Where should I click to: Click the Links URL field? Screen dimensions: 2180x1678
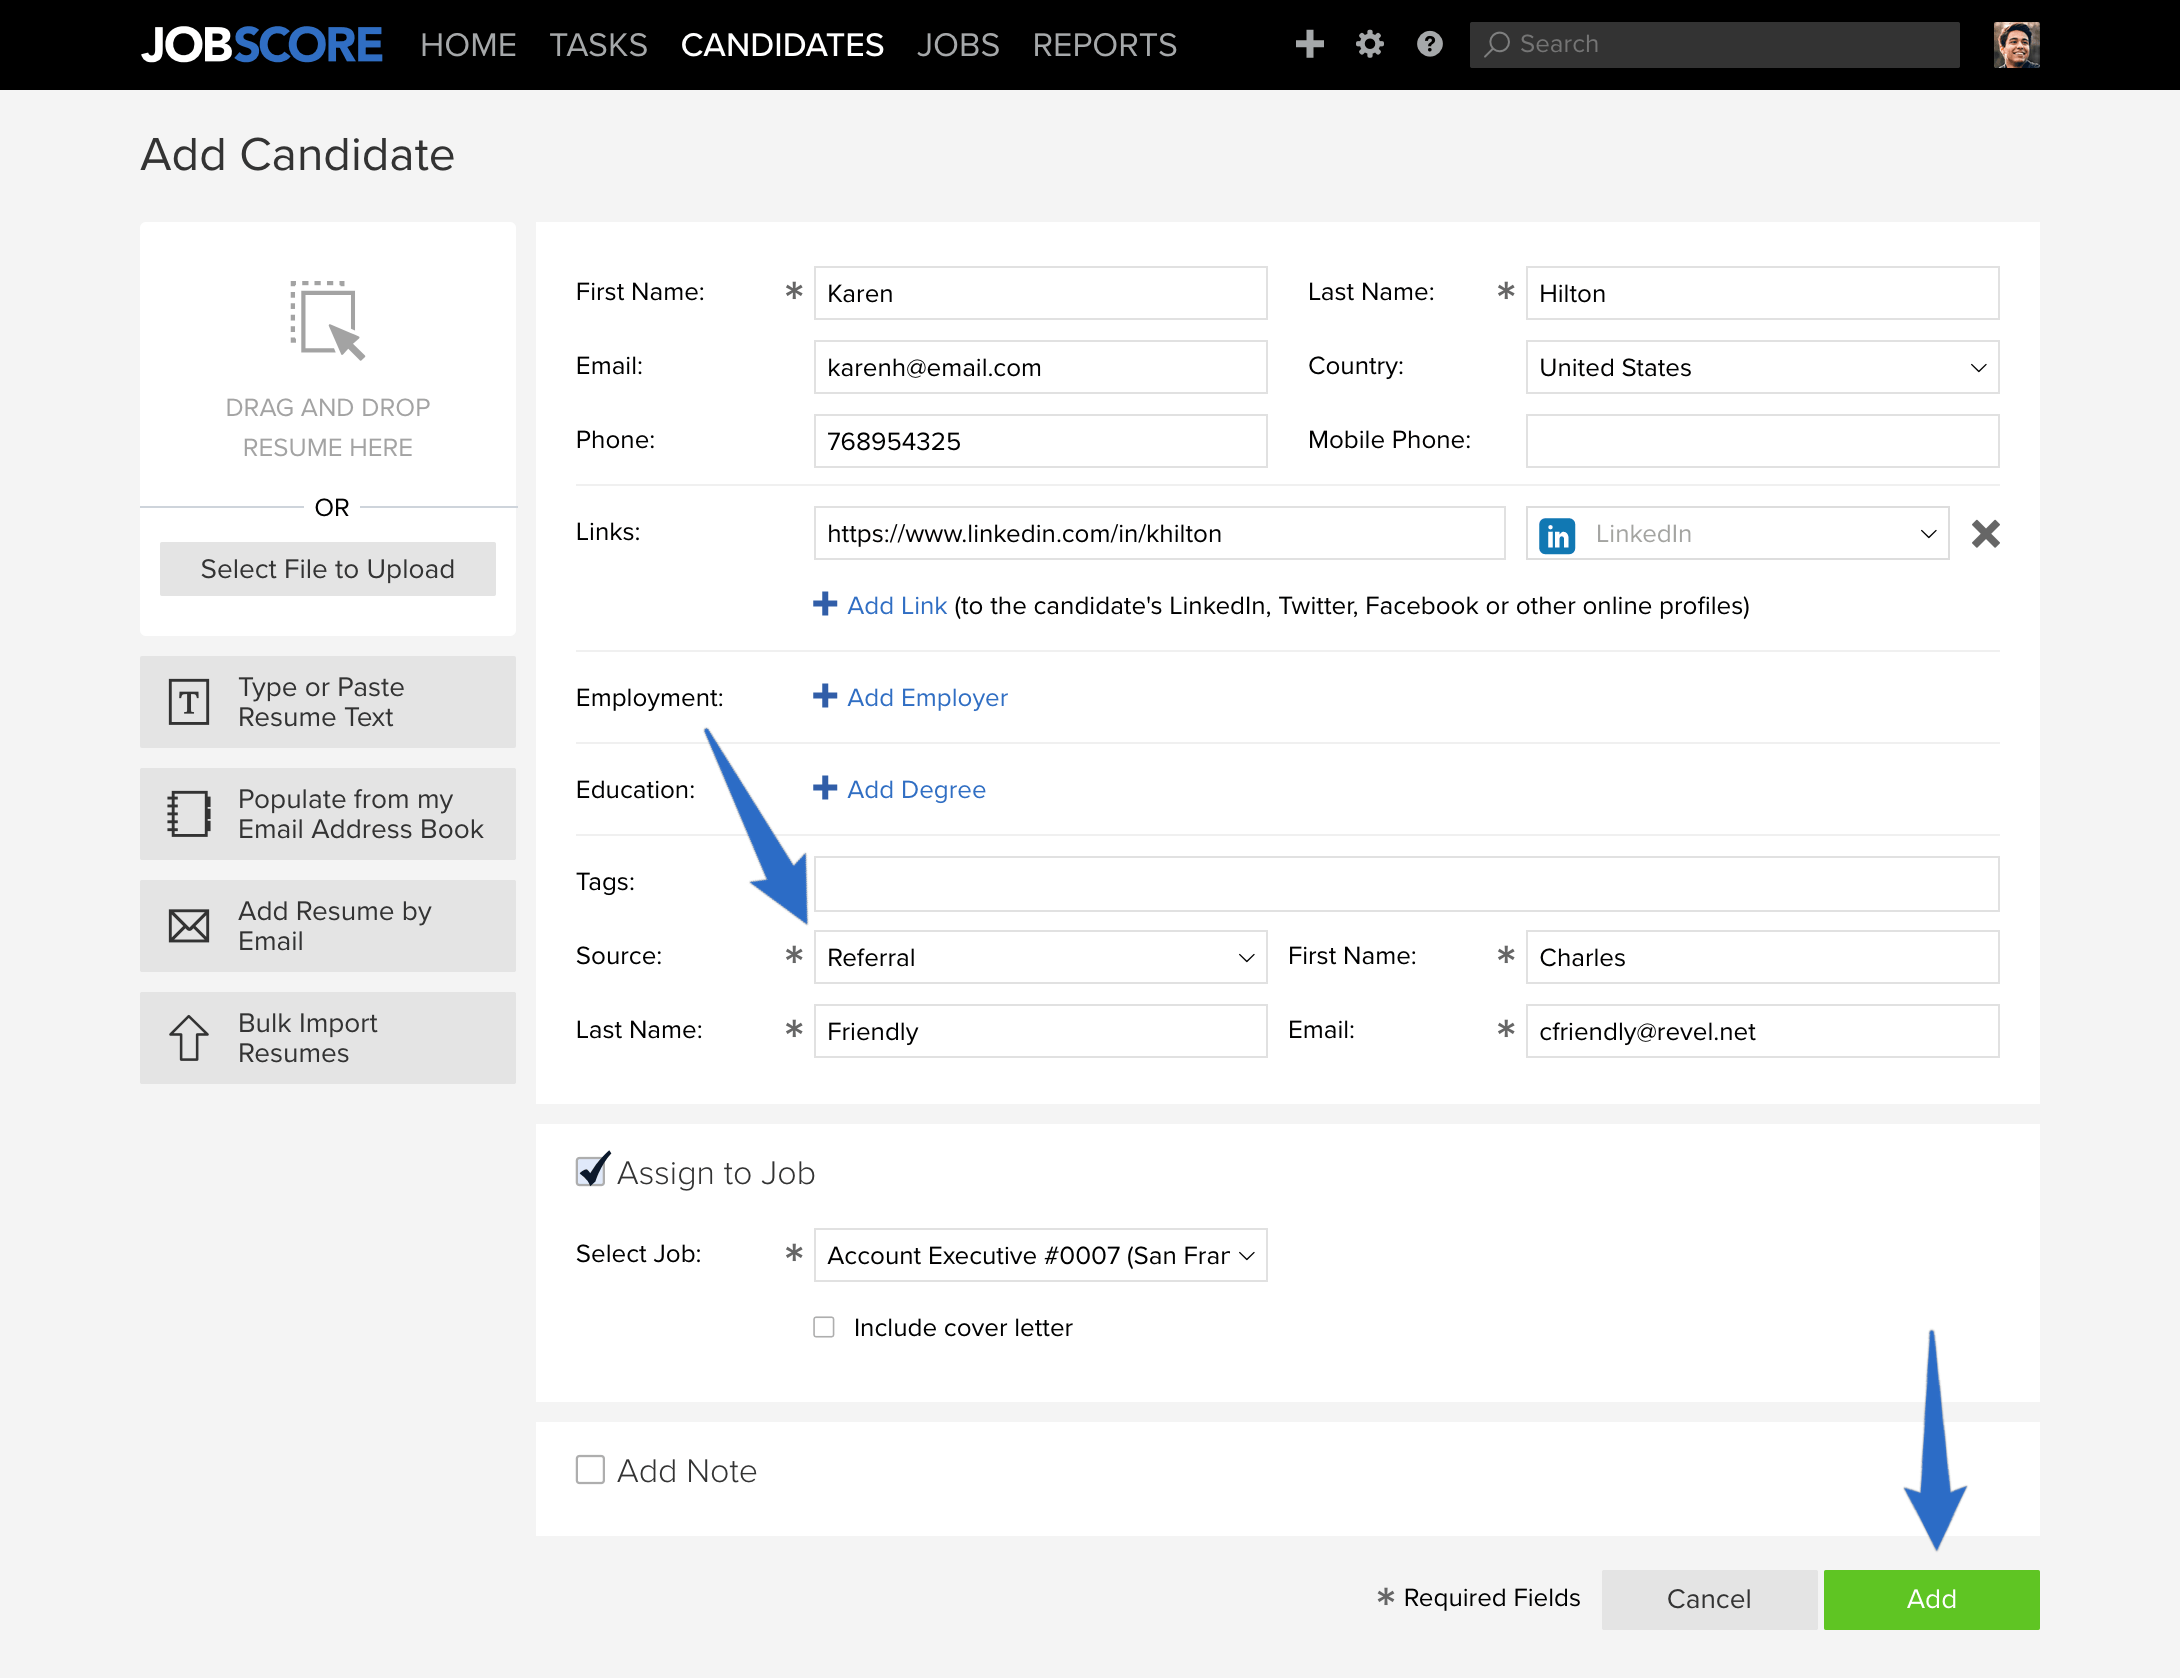pyautogui.click(x=1159, y=533)
